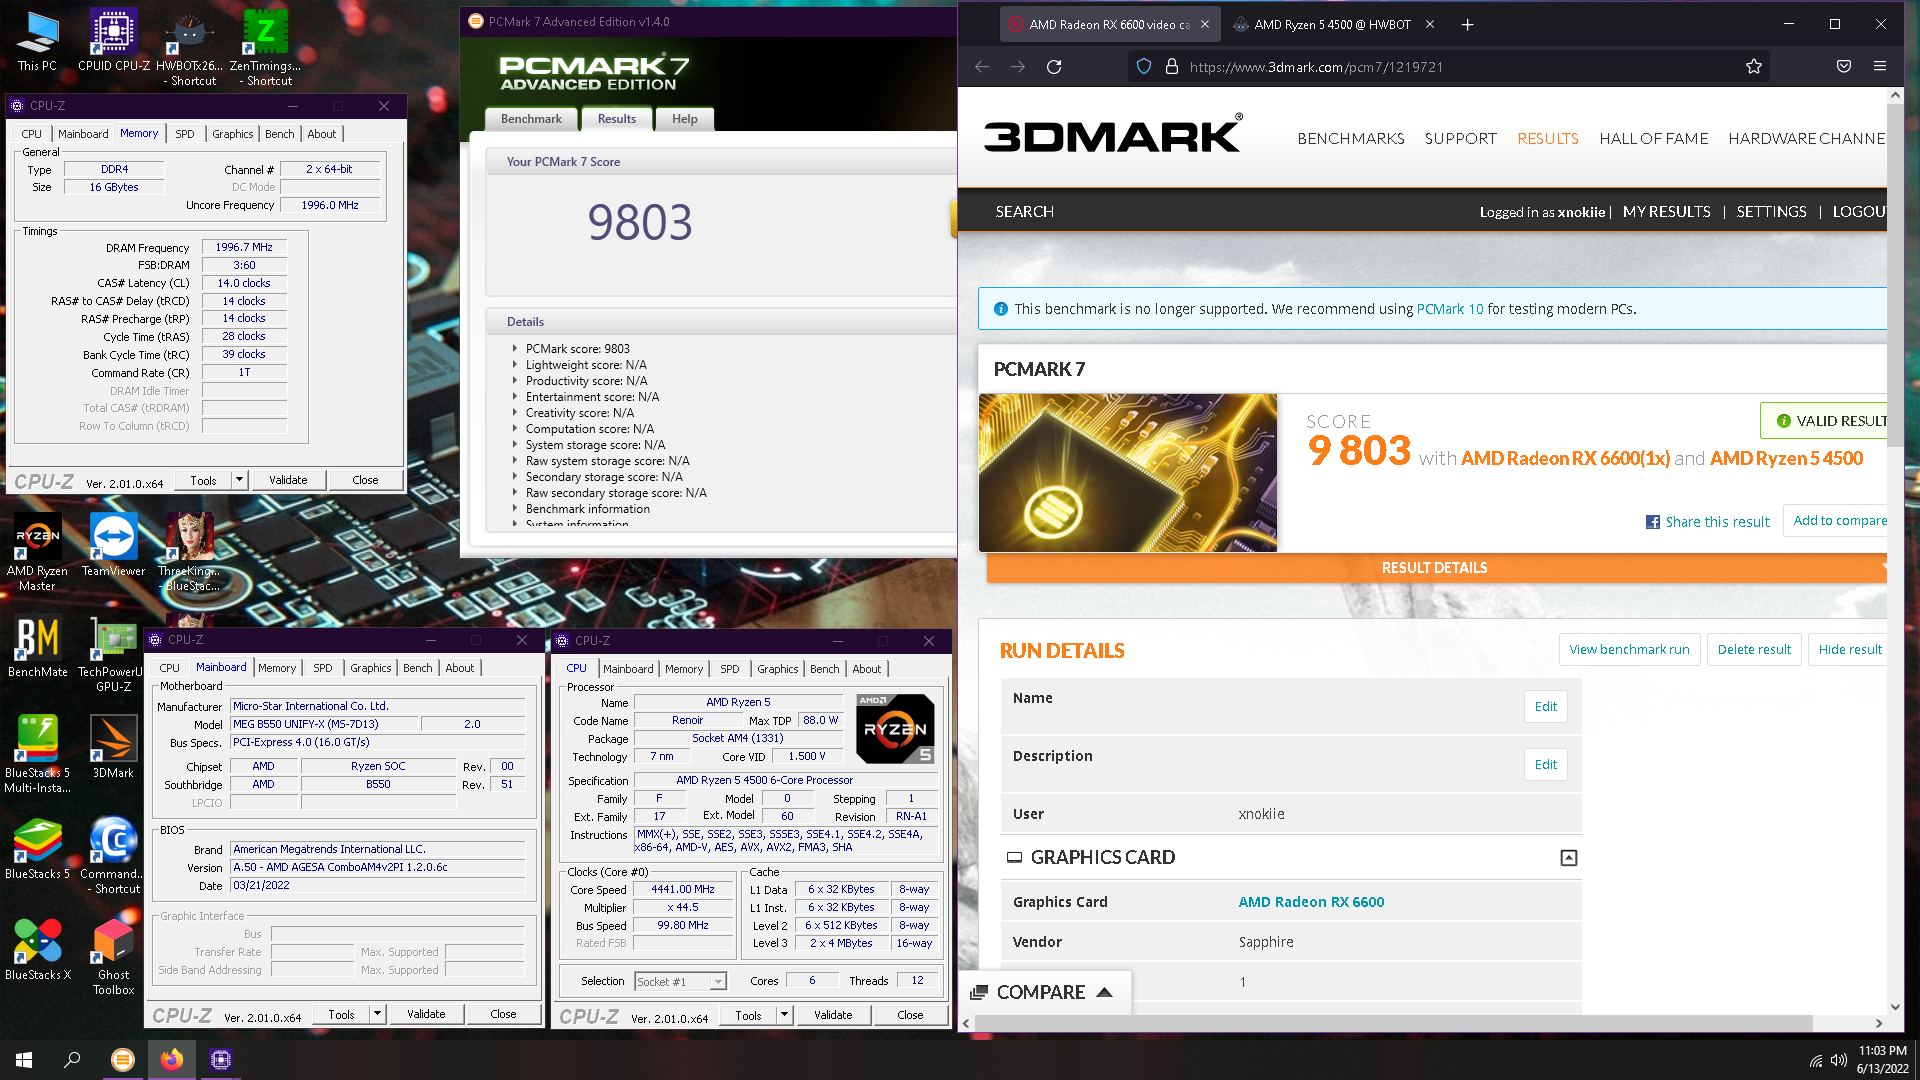This screenshot has width=1920, height=1080.
Task: Click Hide result button
Action: [1848, 650]
